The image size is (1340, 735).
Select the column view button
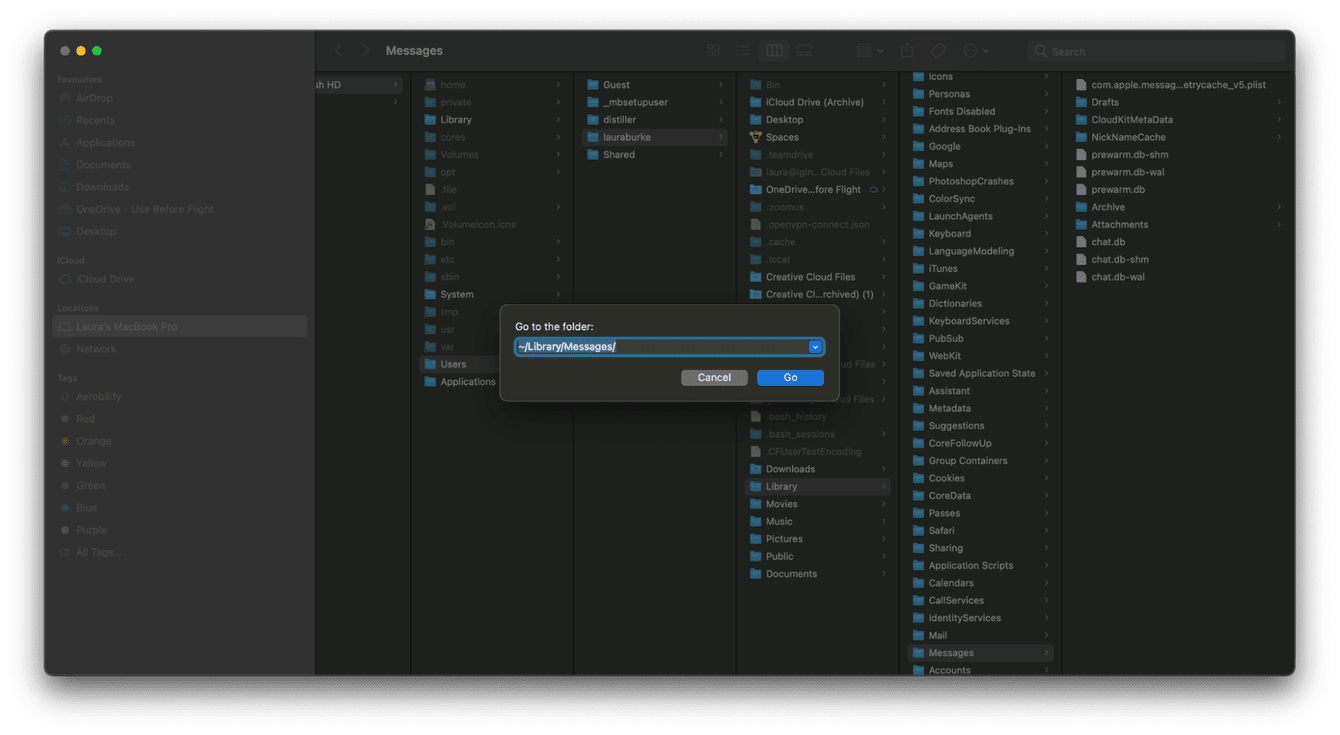point(774,51)
